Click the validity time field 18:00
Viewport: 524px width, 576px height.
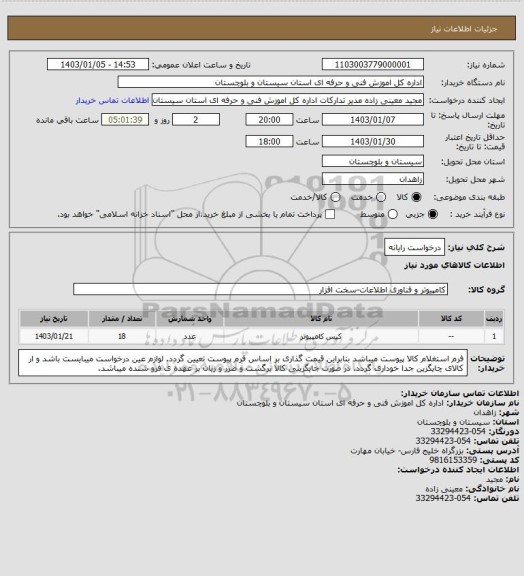pyautogui.click(x=269, y=141)
